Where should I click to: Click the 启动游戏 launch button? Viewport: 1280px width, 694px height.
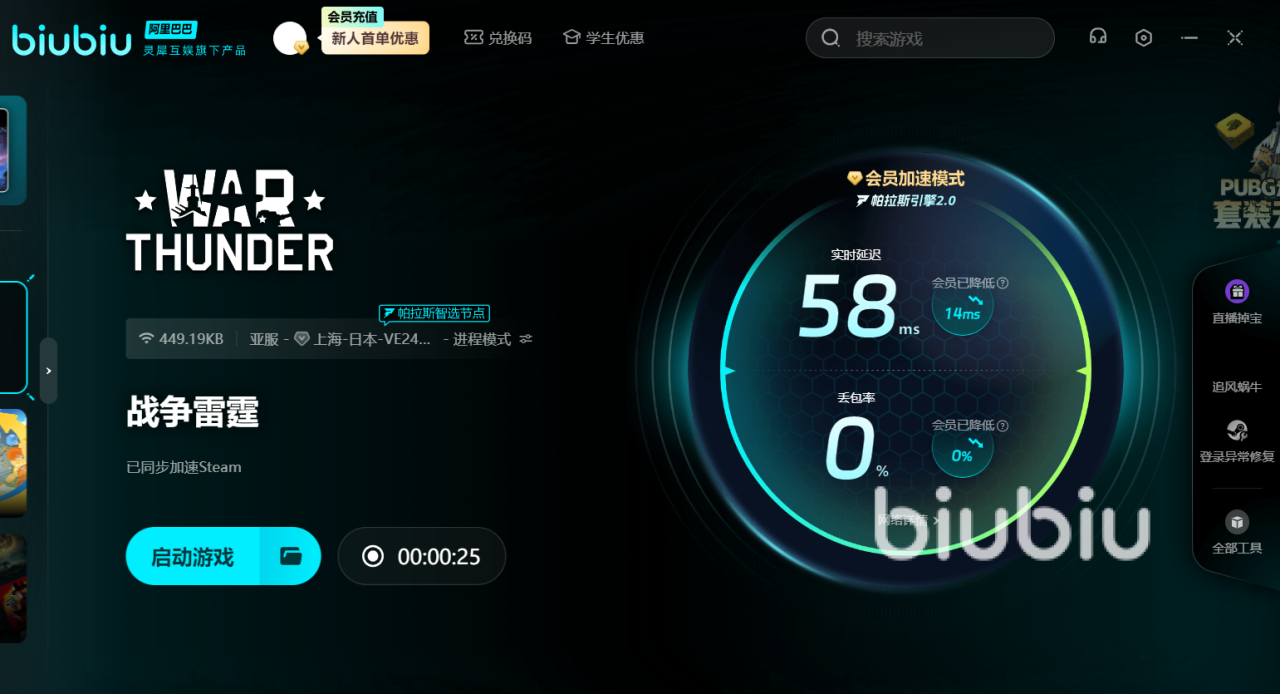coord(193,556)
